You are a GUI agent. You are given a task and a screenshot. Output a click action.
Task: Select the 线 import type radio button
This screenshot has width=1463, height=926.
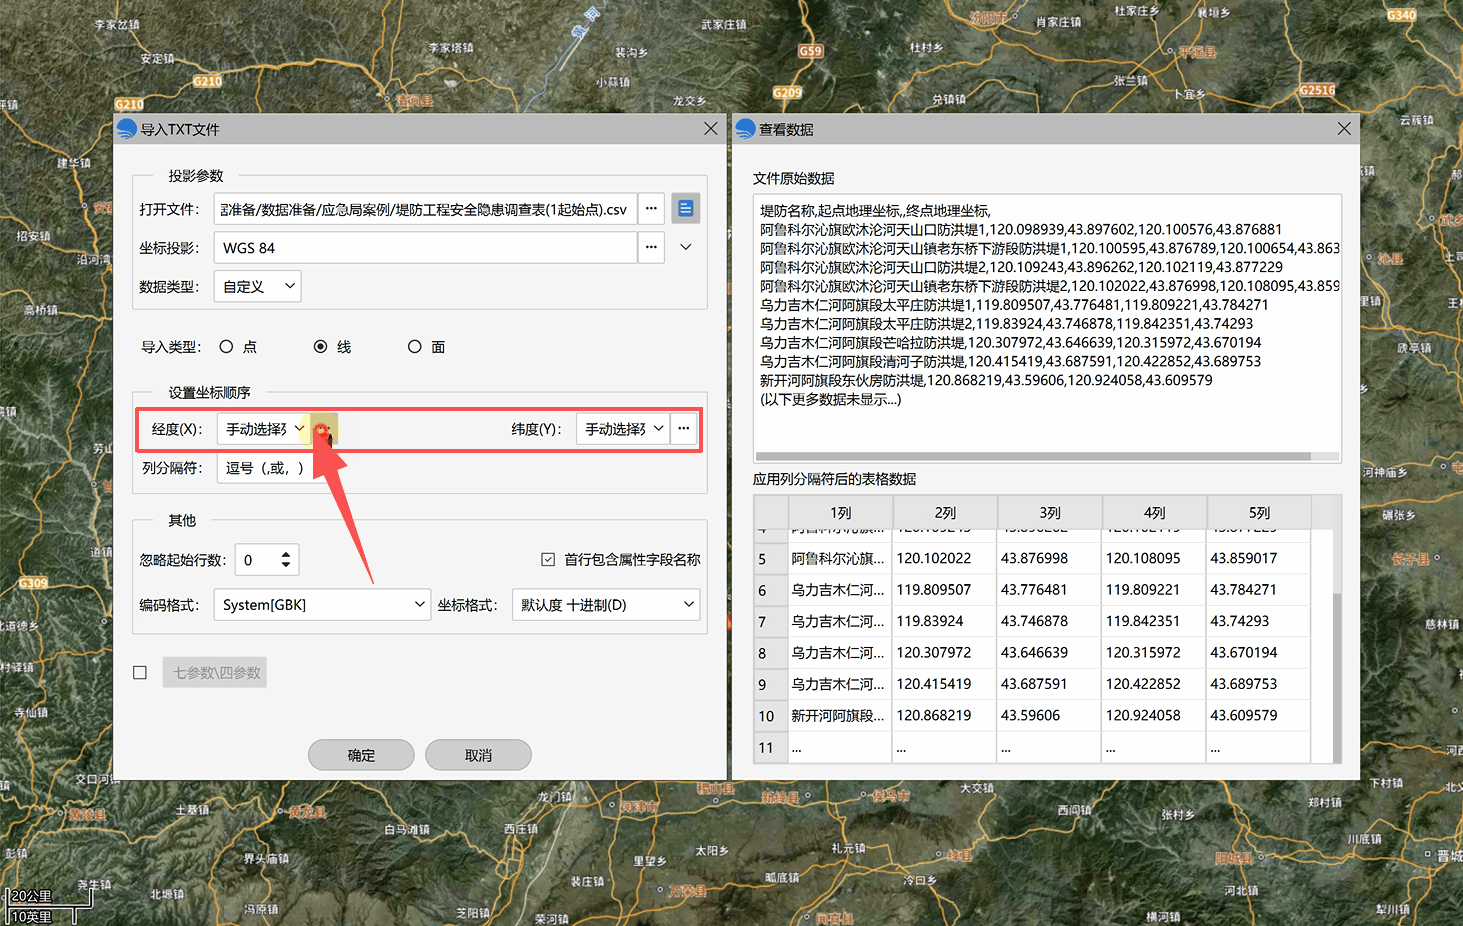[x=320, y=346]
